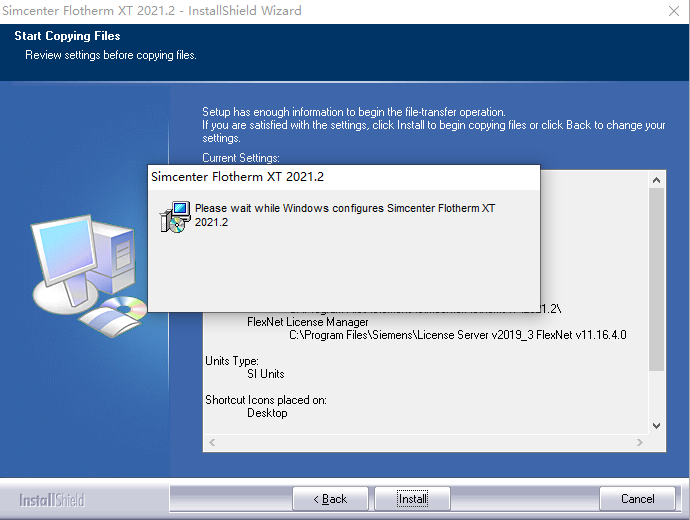This screenshot has width=690, height=520.
Task: Cancel the installation wizard
Action: pyautogui.click(x=637, y=498)
